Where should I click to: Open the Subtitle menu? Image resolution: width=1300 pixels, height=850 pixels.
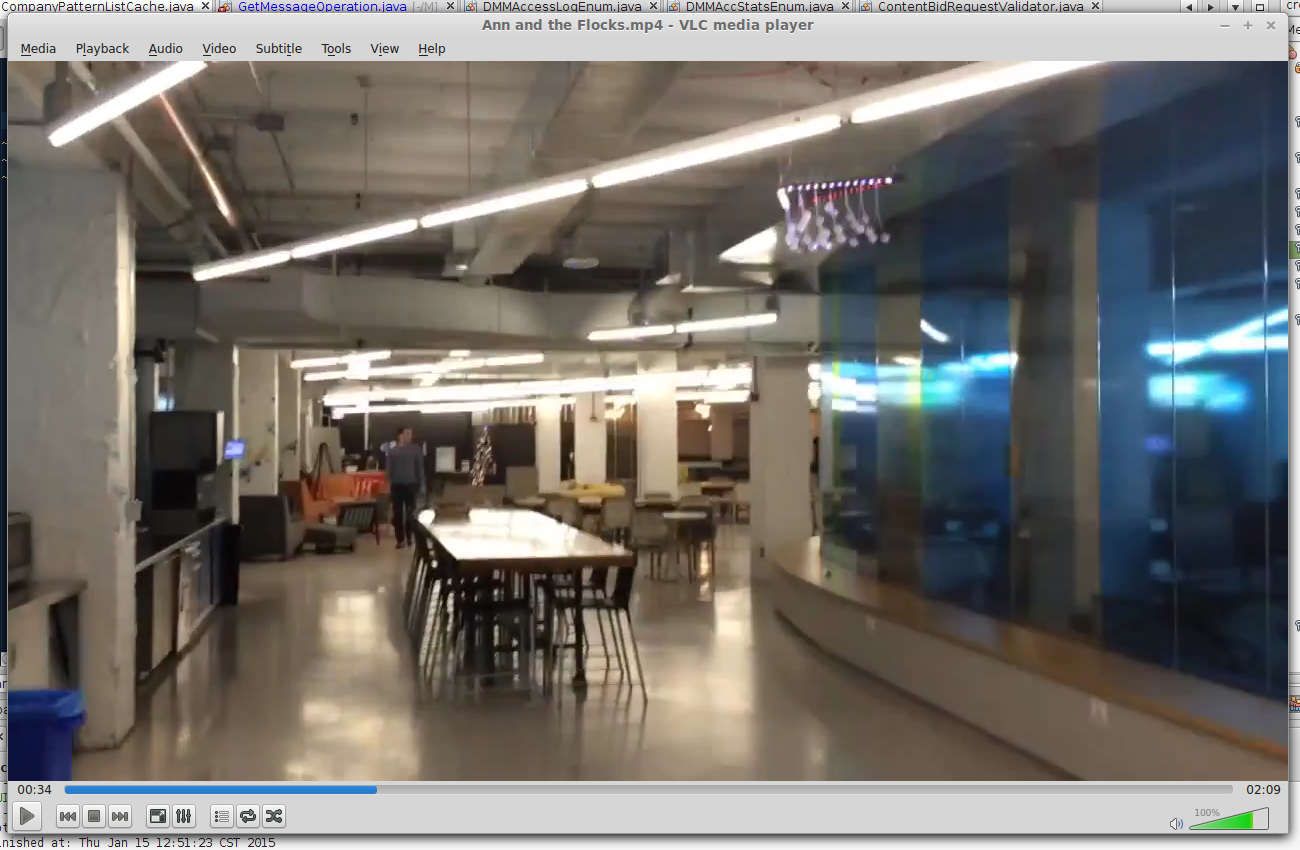(x=278, y=48)
